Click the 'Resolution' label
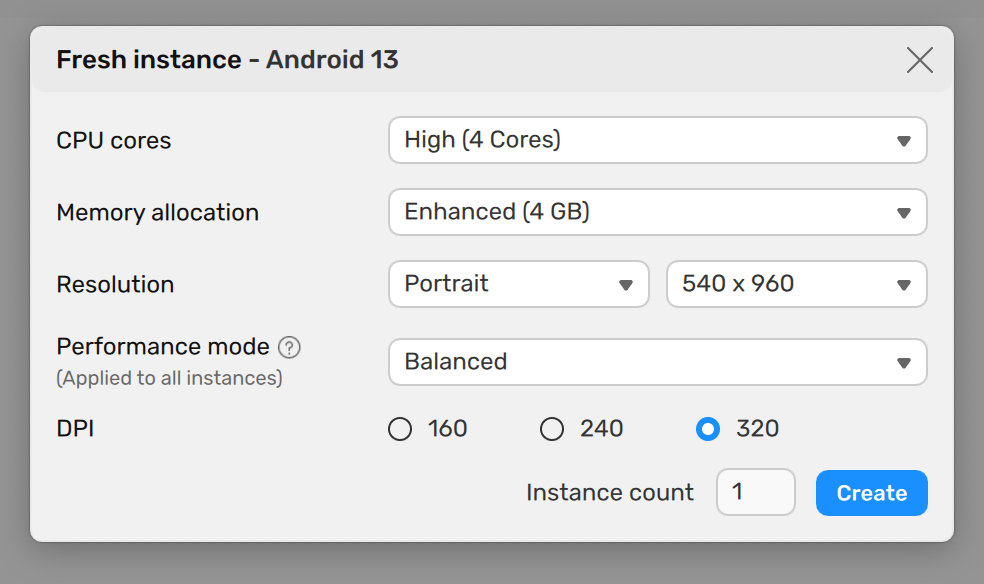This screenshot has width=984, height=584. point(115,284)
